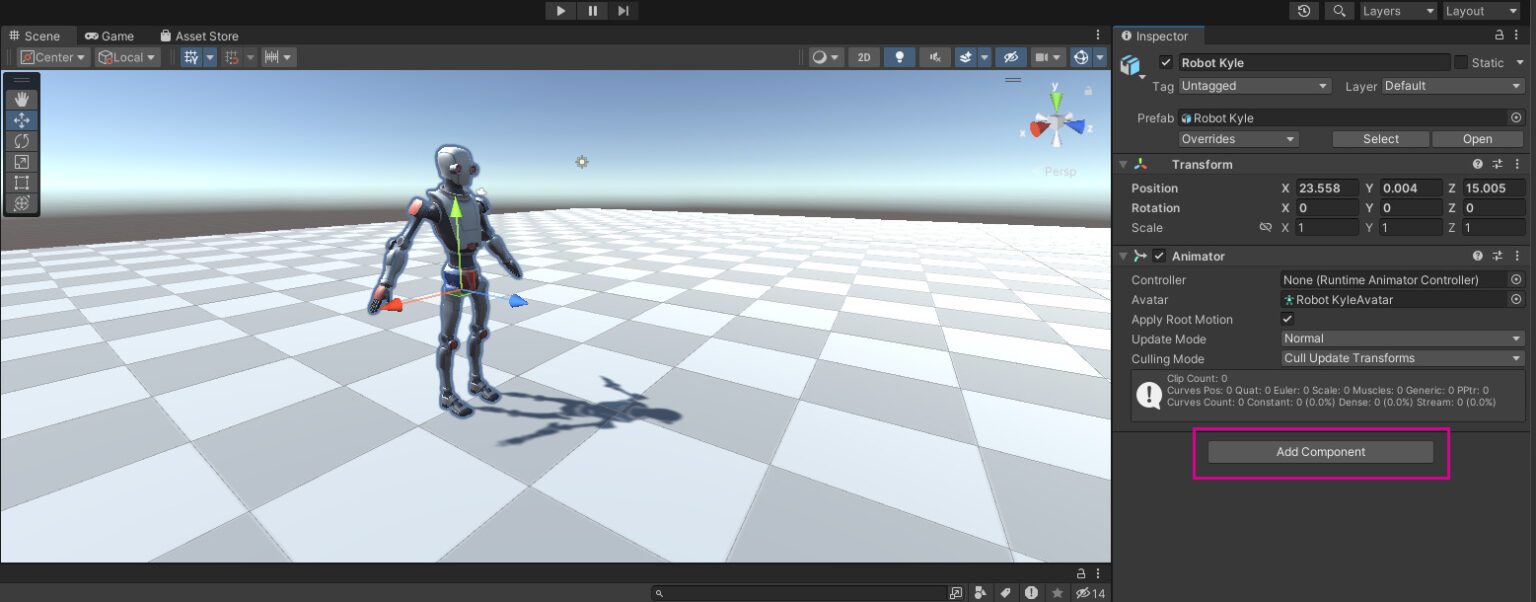Click the Add Component button
The width and height of the screenshot is (1536, 602).
tap(1320, 451)
